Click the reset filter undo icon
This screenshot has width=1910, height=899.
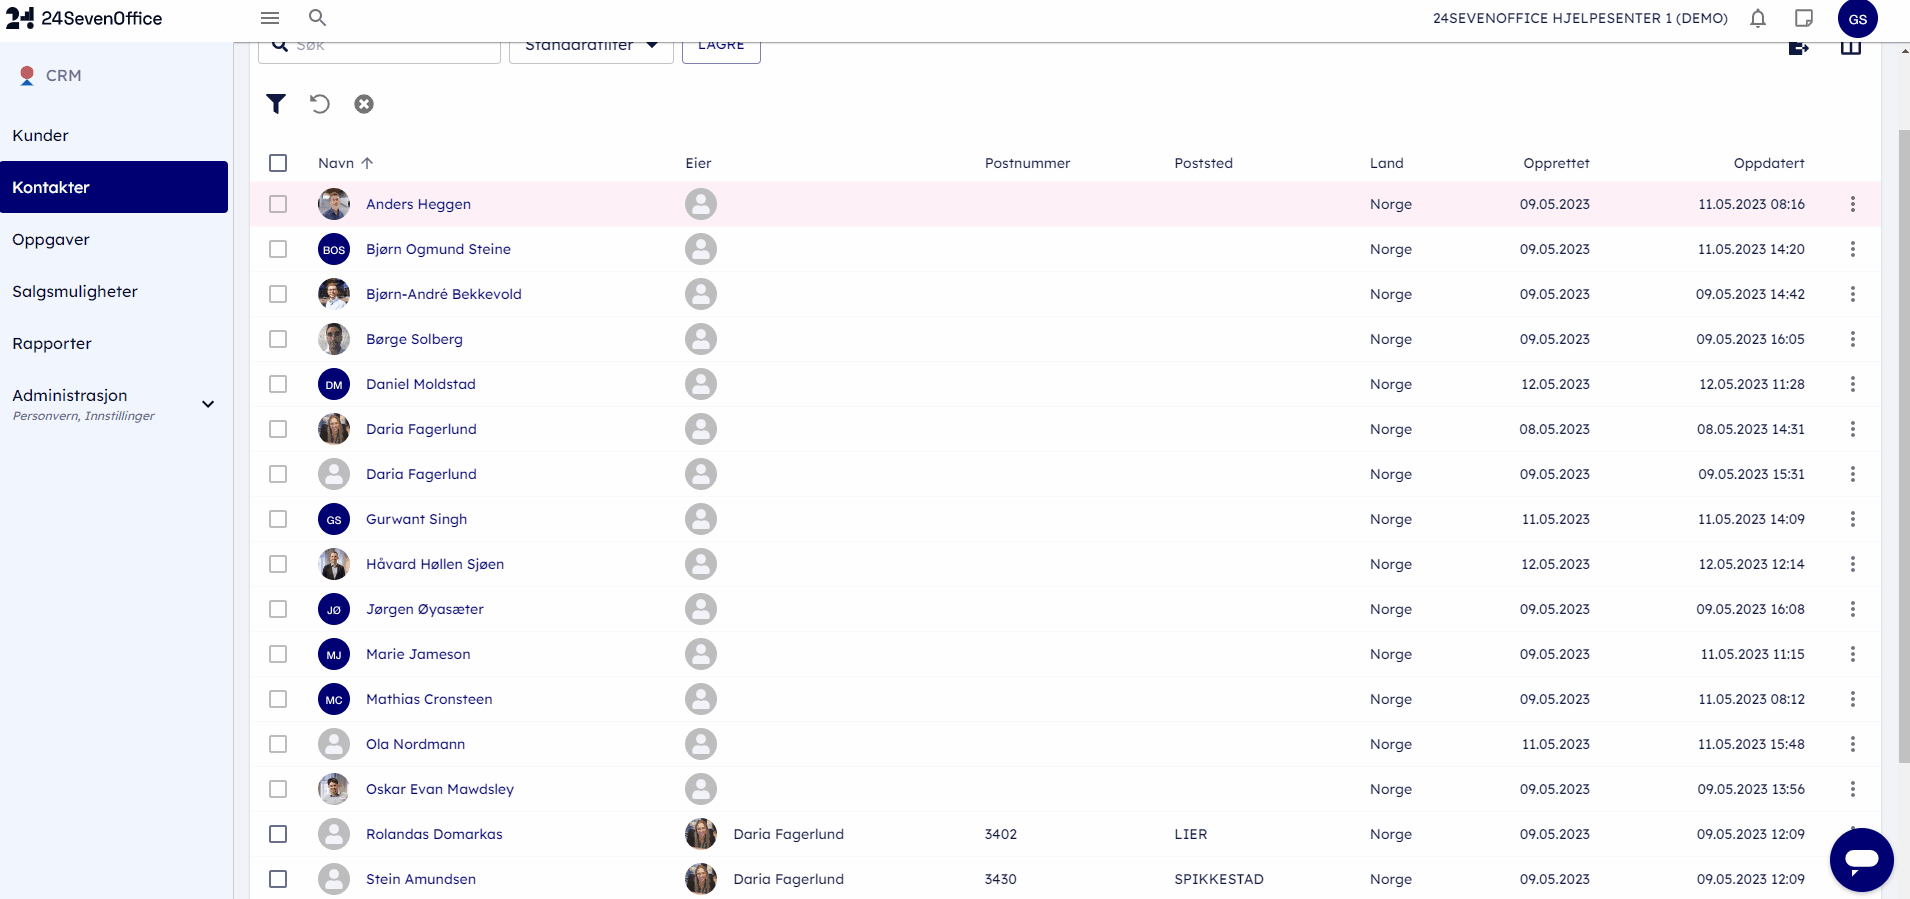click(x=320, y=104)
